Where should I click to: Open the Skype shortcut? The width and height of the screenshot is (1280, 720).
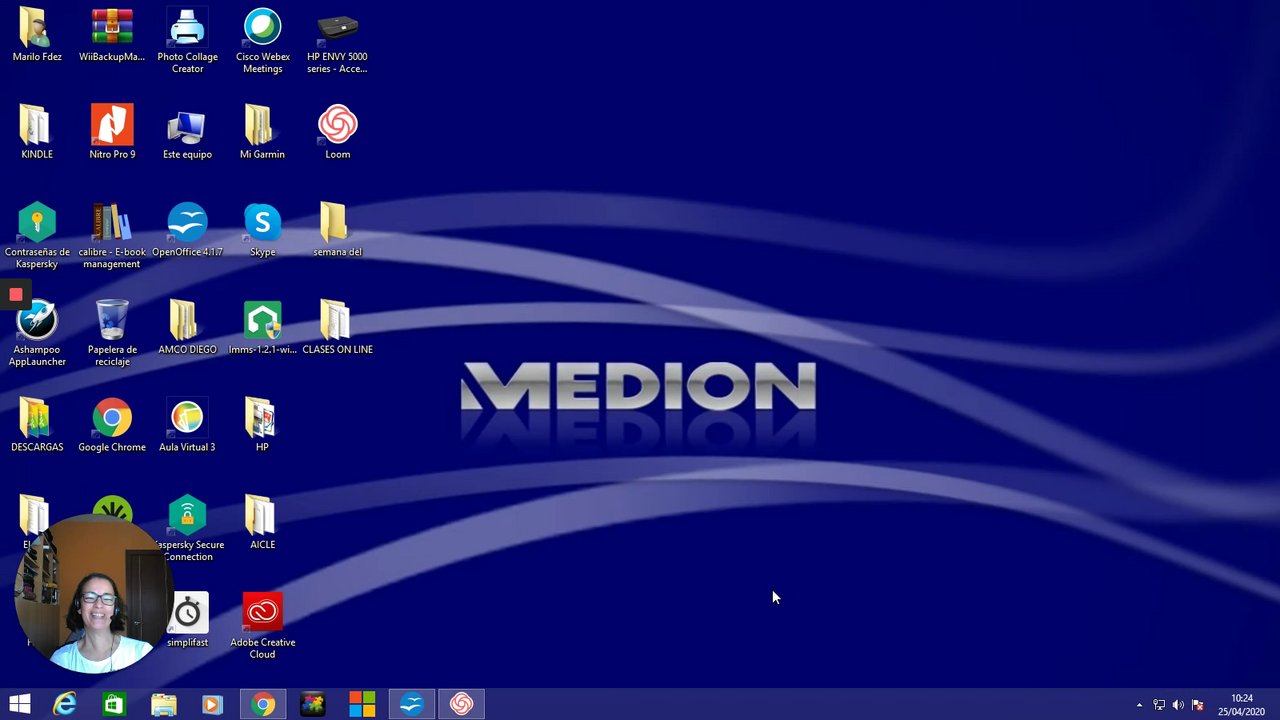[262, 230]
